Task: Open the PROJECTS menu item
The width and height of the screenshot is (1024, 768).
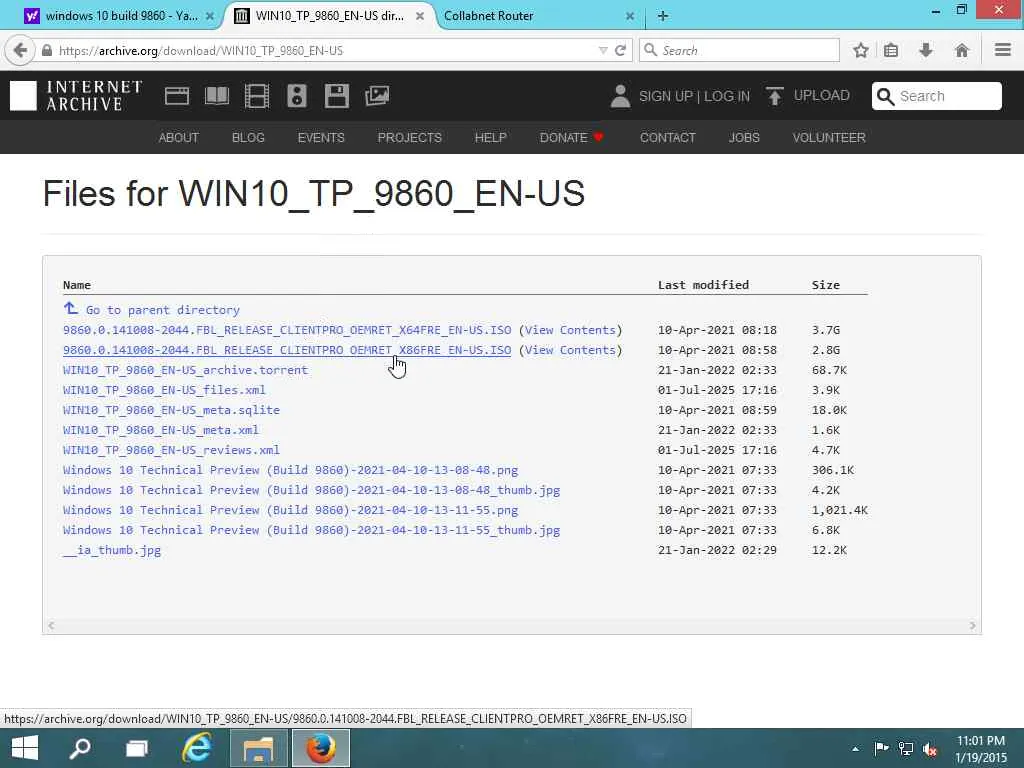Action: pos(409,138)
